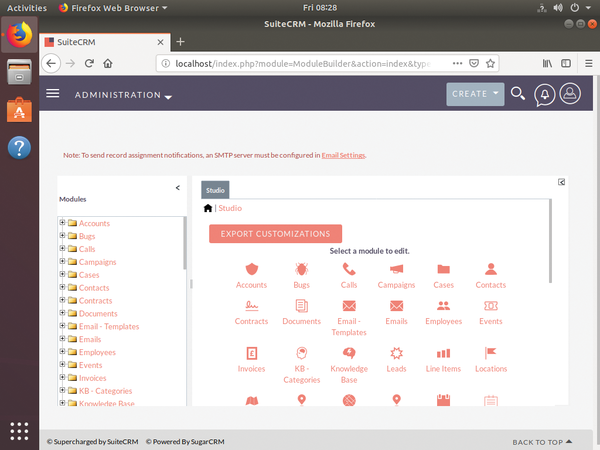Select the Contracts signature icon

pyautogui.click(x=251, y=305)
